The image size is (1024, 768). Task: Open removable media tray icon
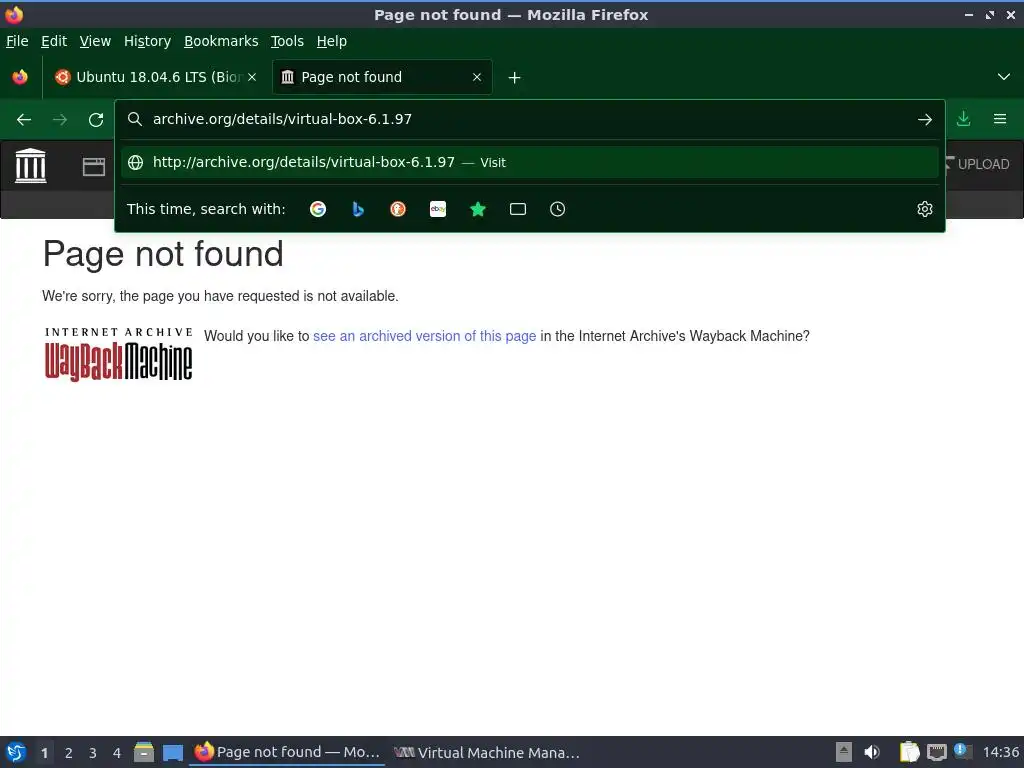pyautogui.click(x=844, y=752)
